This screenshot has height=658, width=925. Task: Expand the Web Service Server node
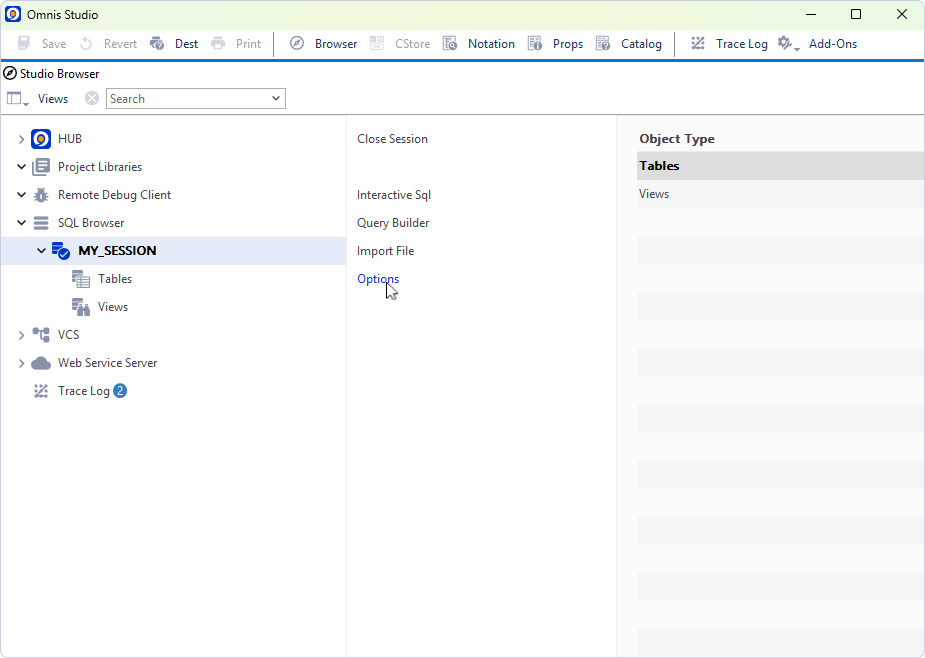coord(21,363)
